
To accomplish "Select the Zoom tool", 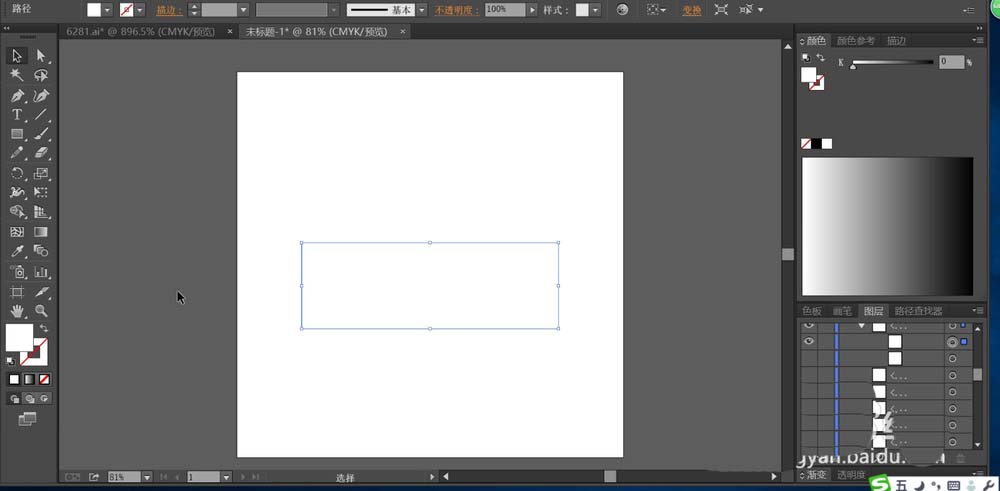I will coord(41,311).
